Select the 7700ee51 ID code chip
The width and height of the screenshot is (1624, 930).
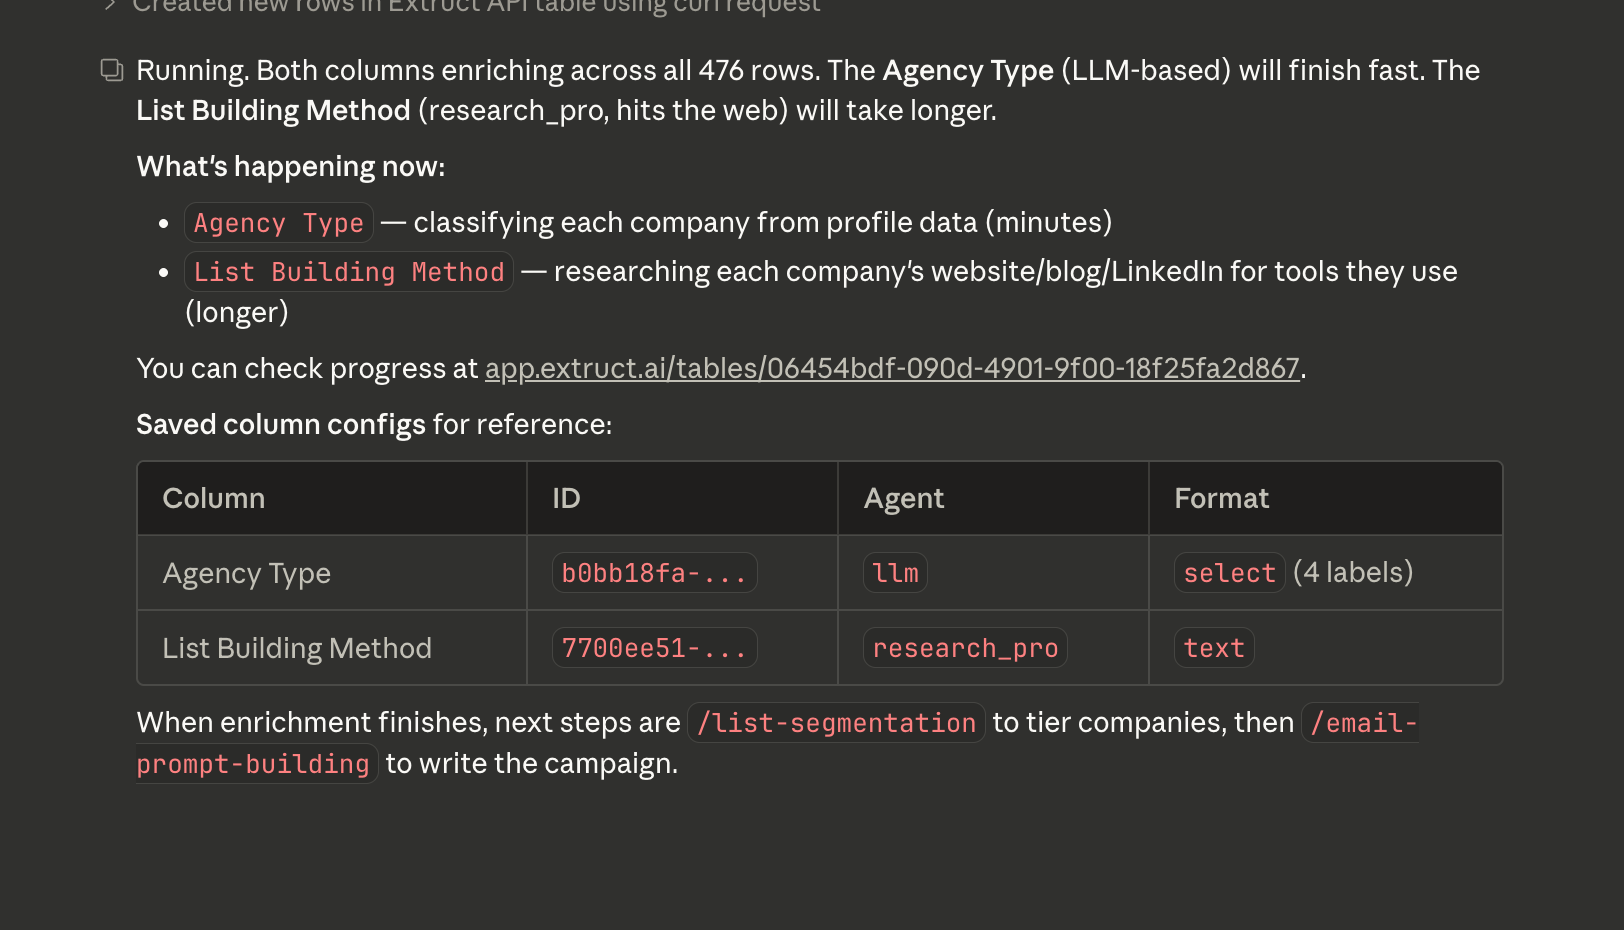click(x=654, y=648)
